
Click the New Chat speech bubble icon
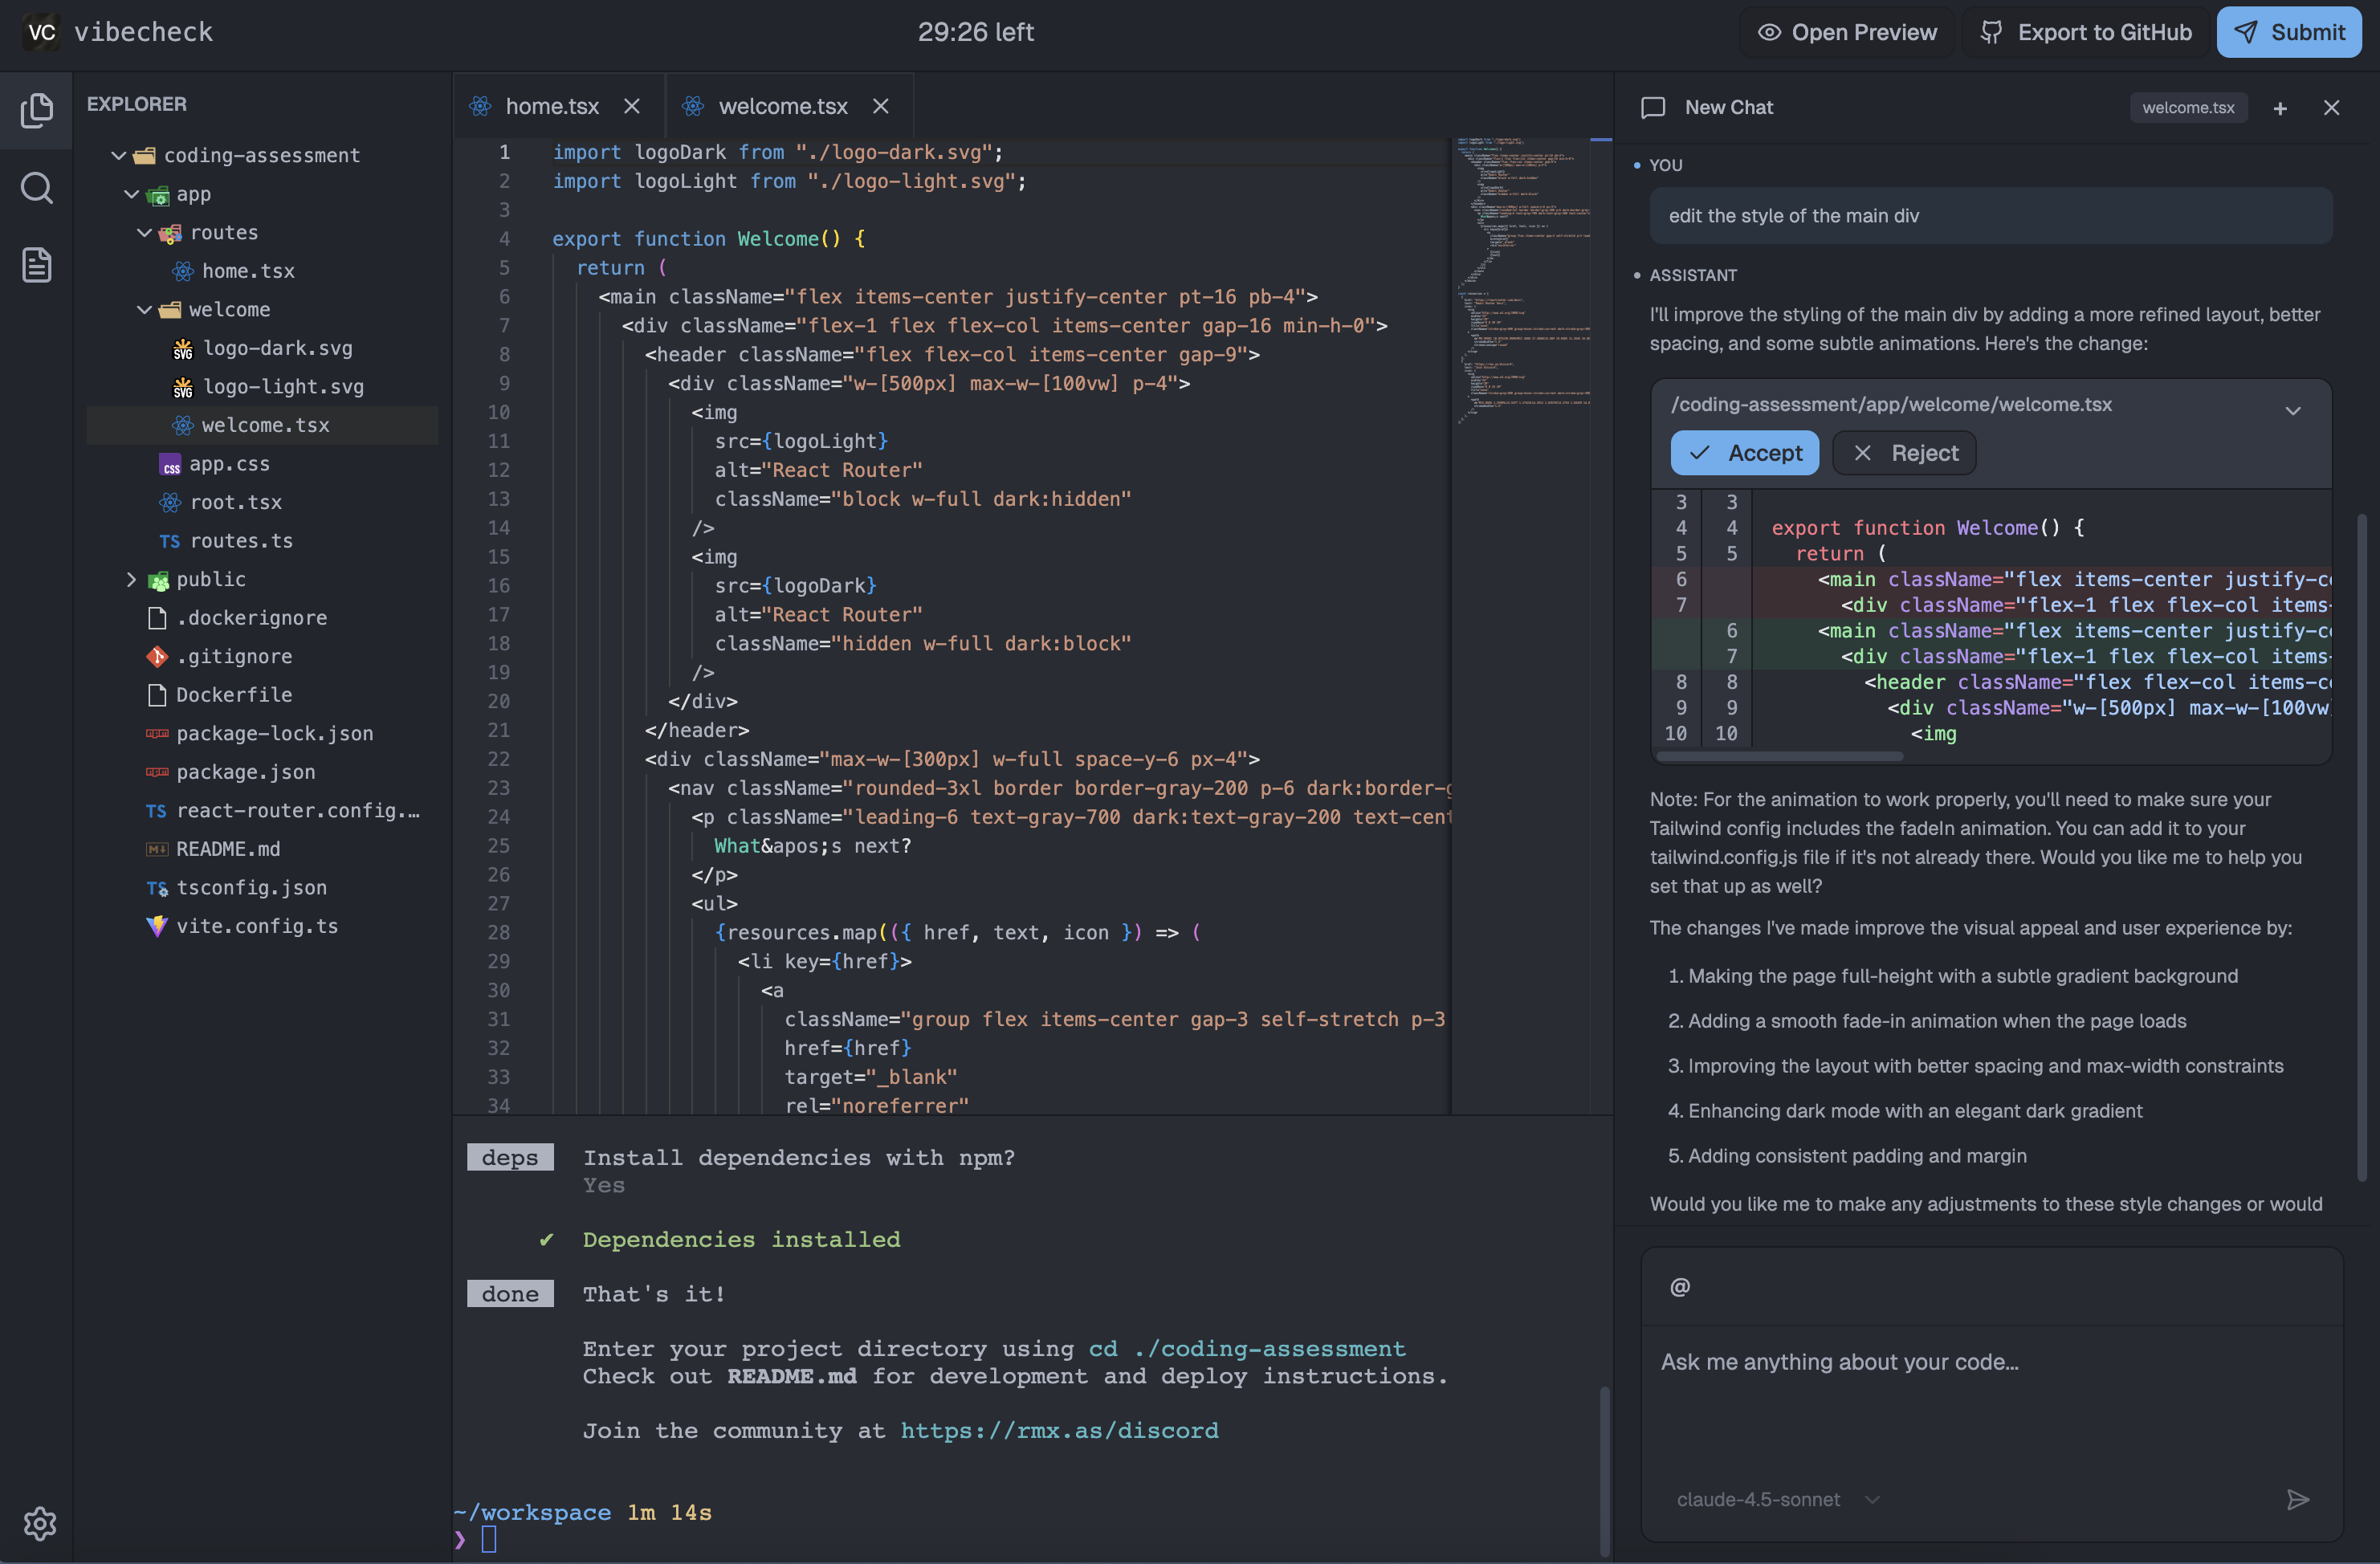click(x=1652, y=107)
